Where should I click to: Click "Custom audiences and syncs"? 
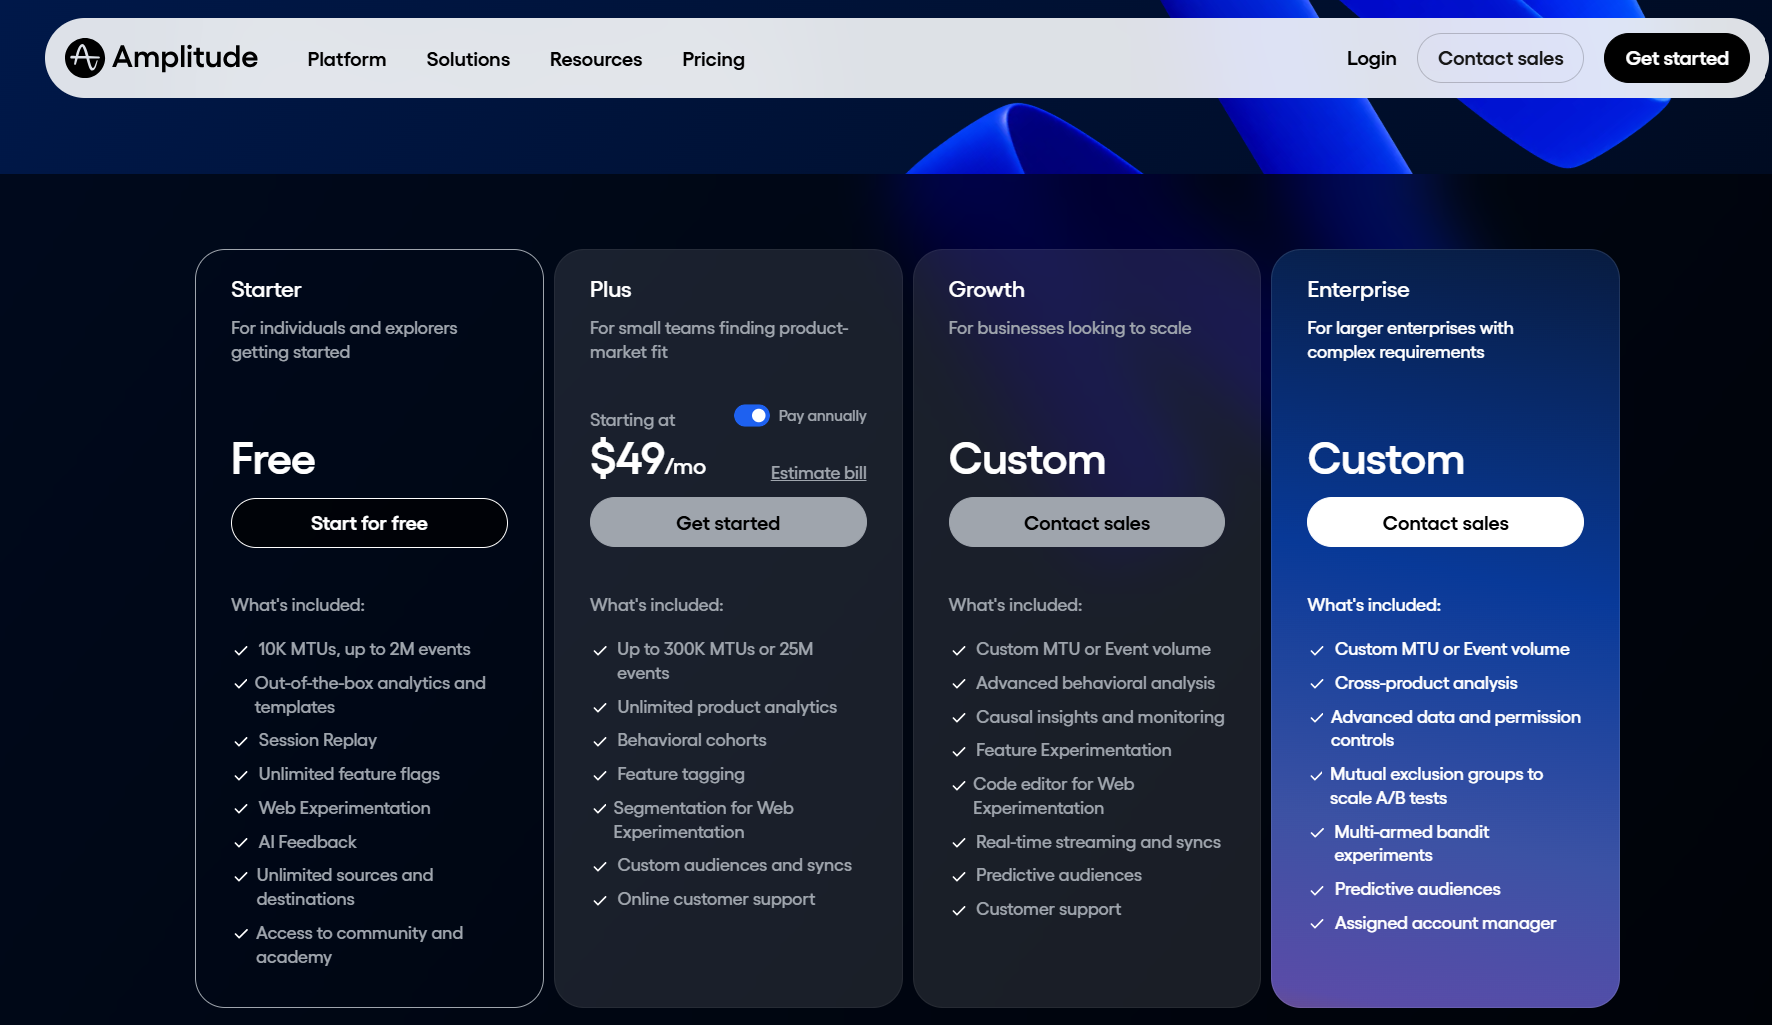point(734,865)
